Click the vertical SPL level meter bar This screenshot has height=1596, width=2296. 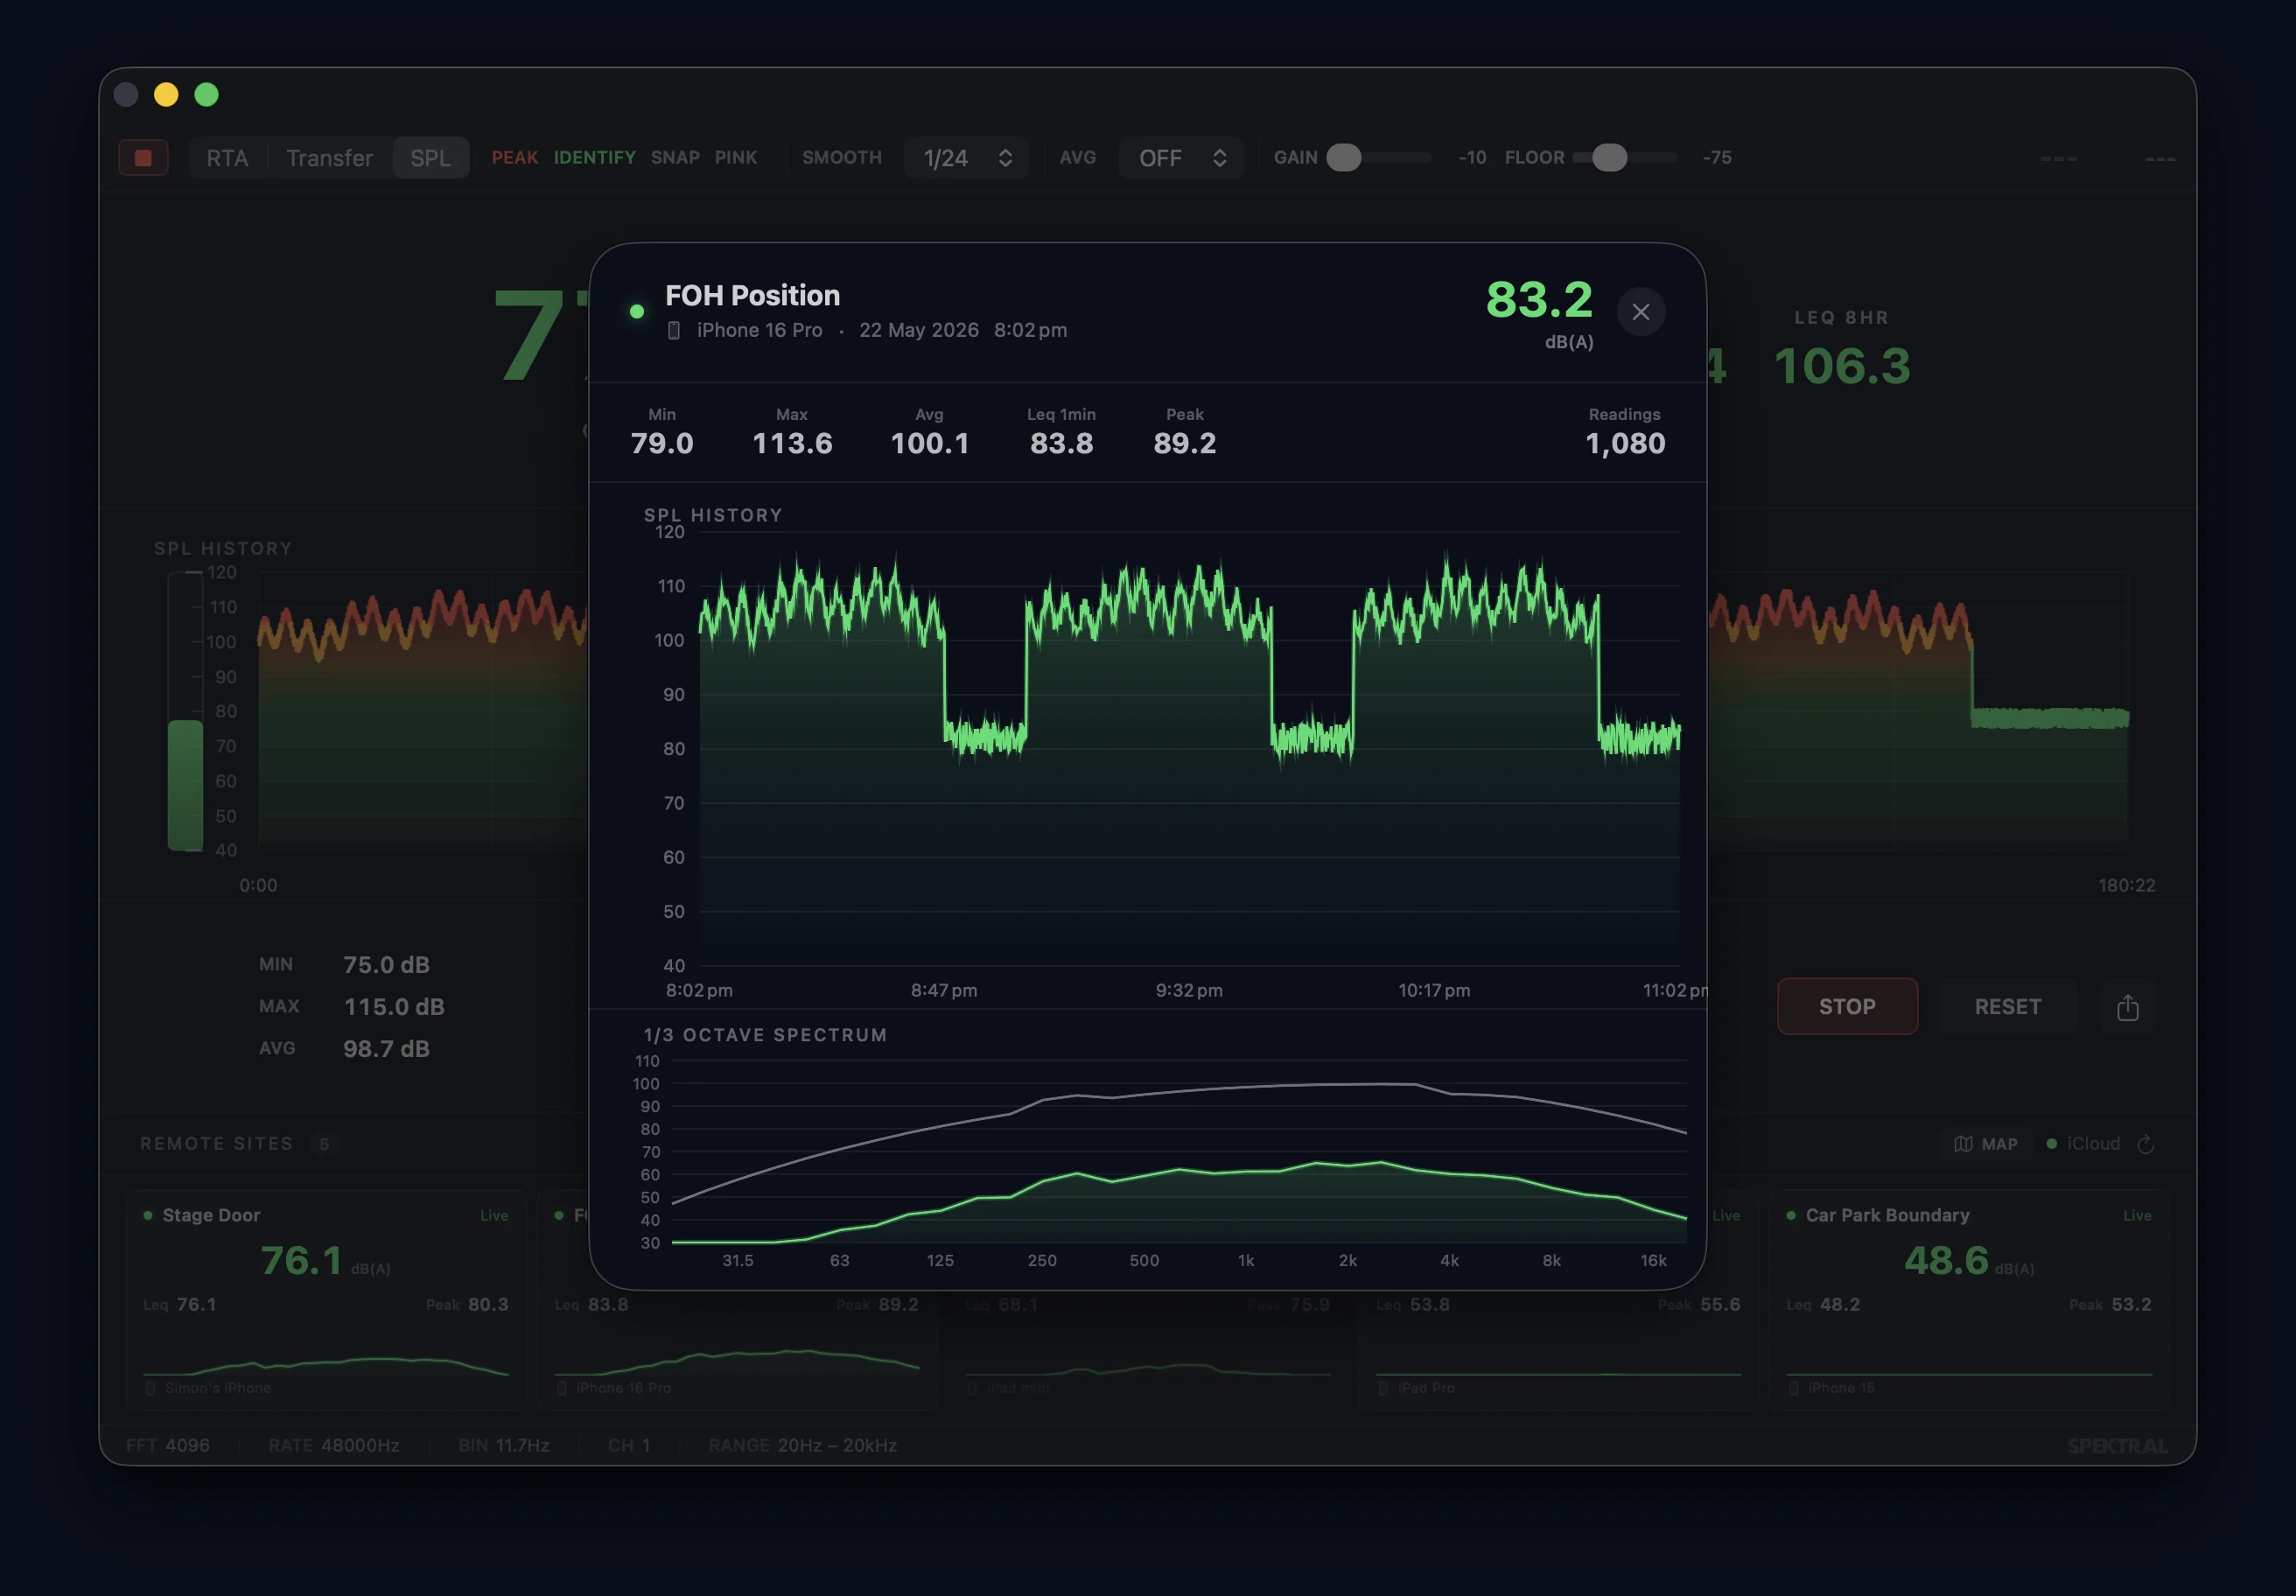pos(185,711)
